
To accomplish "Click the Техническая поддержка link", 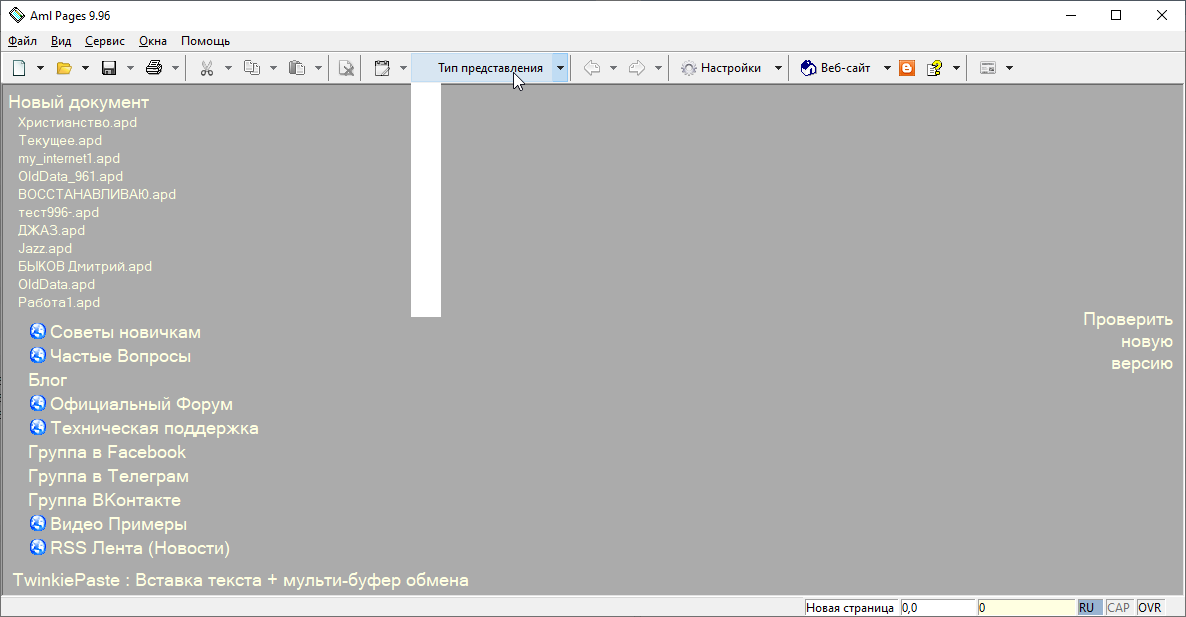I will pos(154,428).
